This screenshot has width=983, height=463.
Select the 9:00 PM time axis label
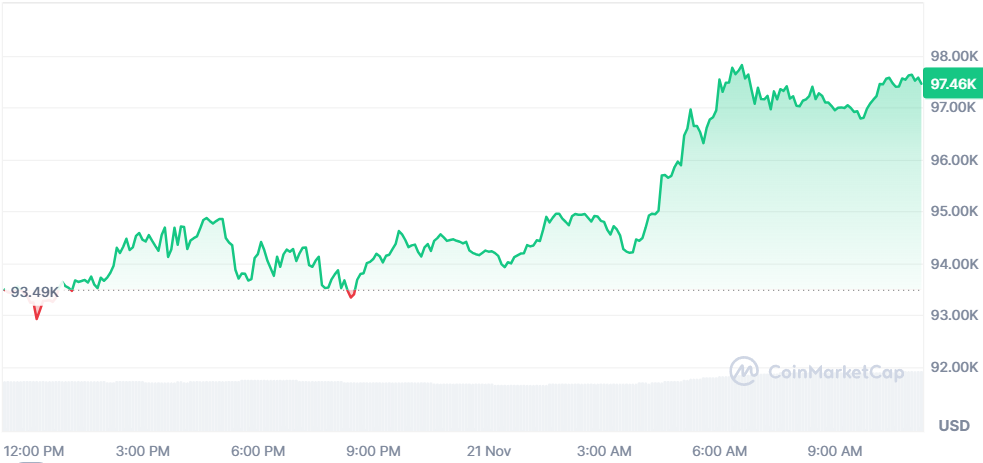click(374, 450)
